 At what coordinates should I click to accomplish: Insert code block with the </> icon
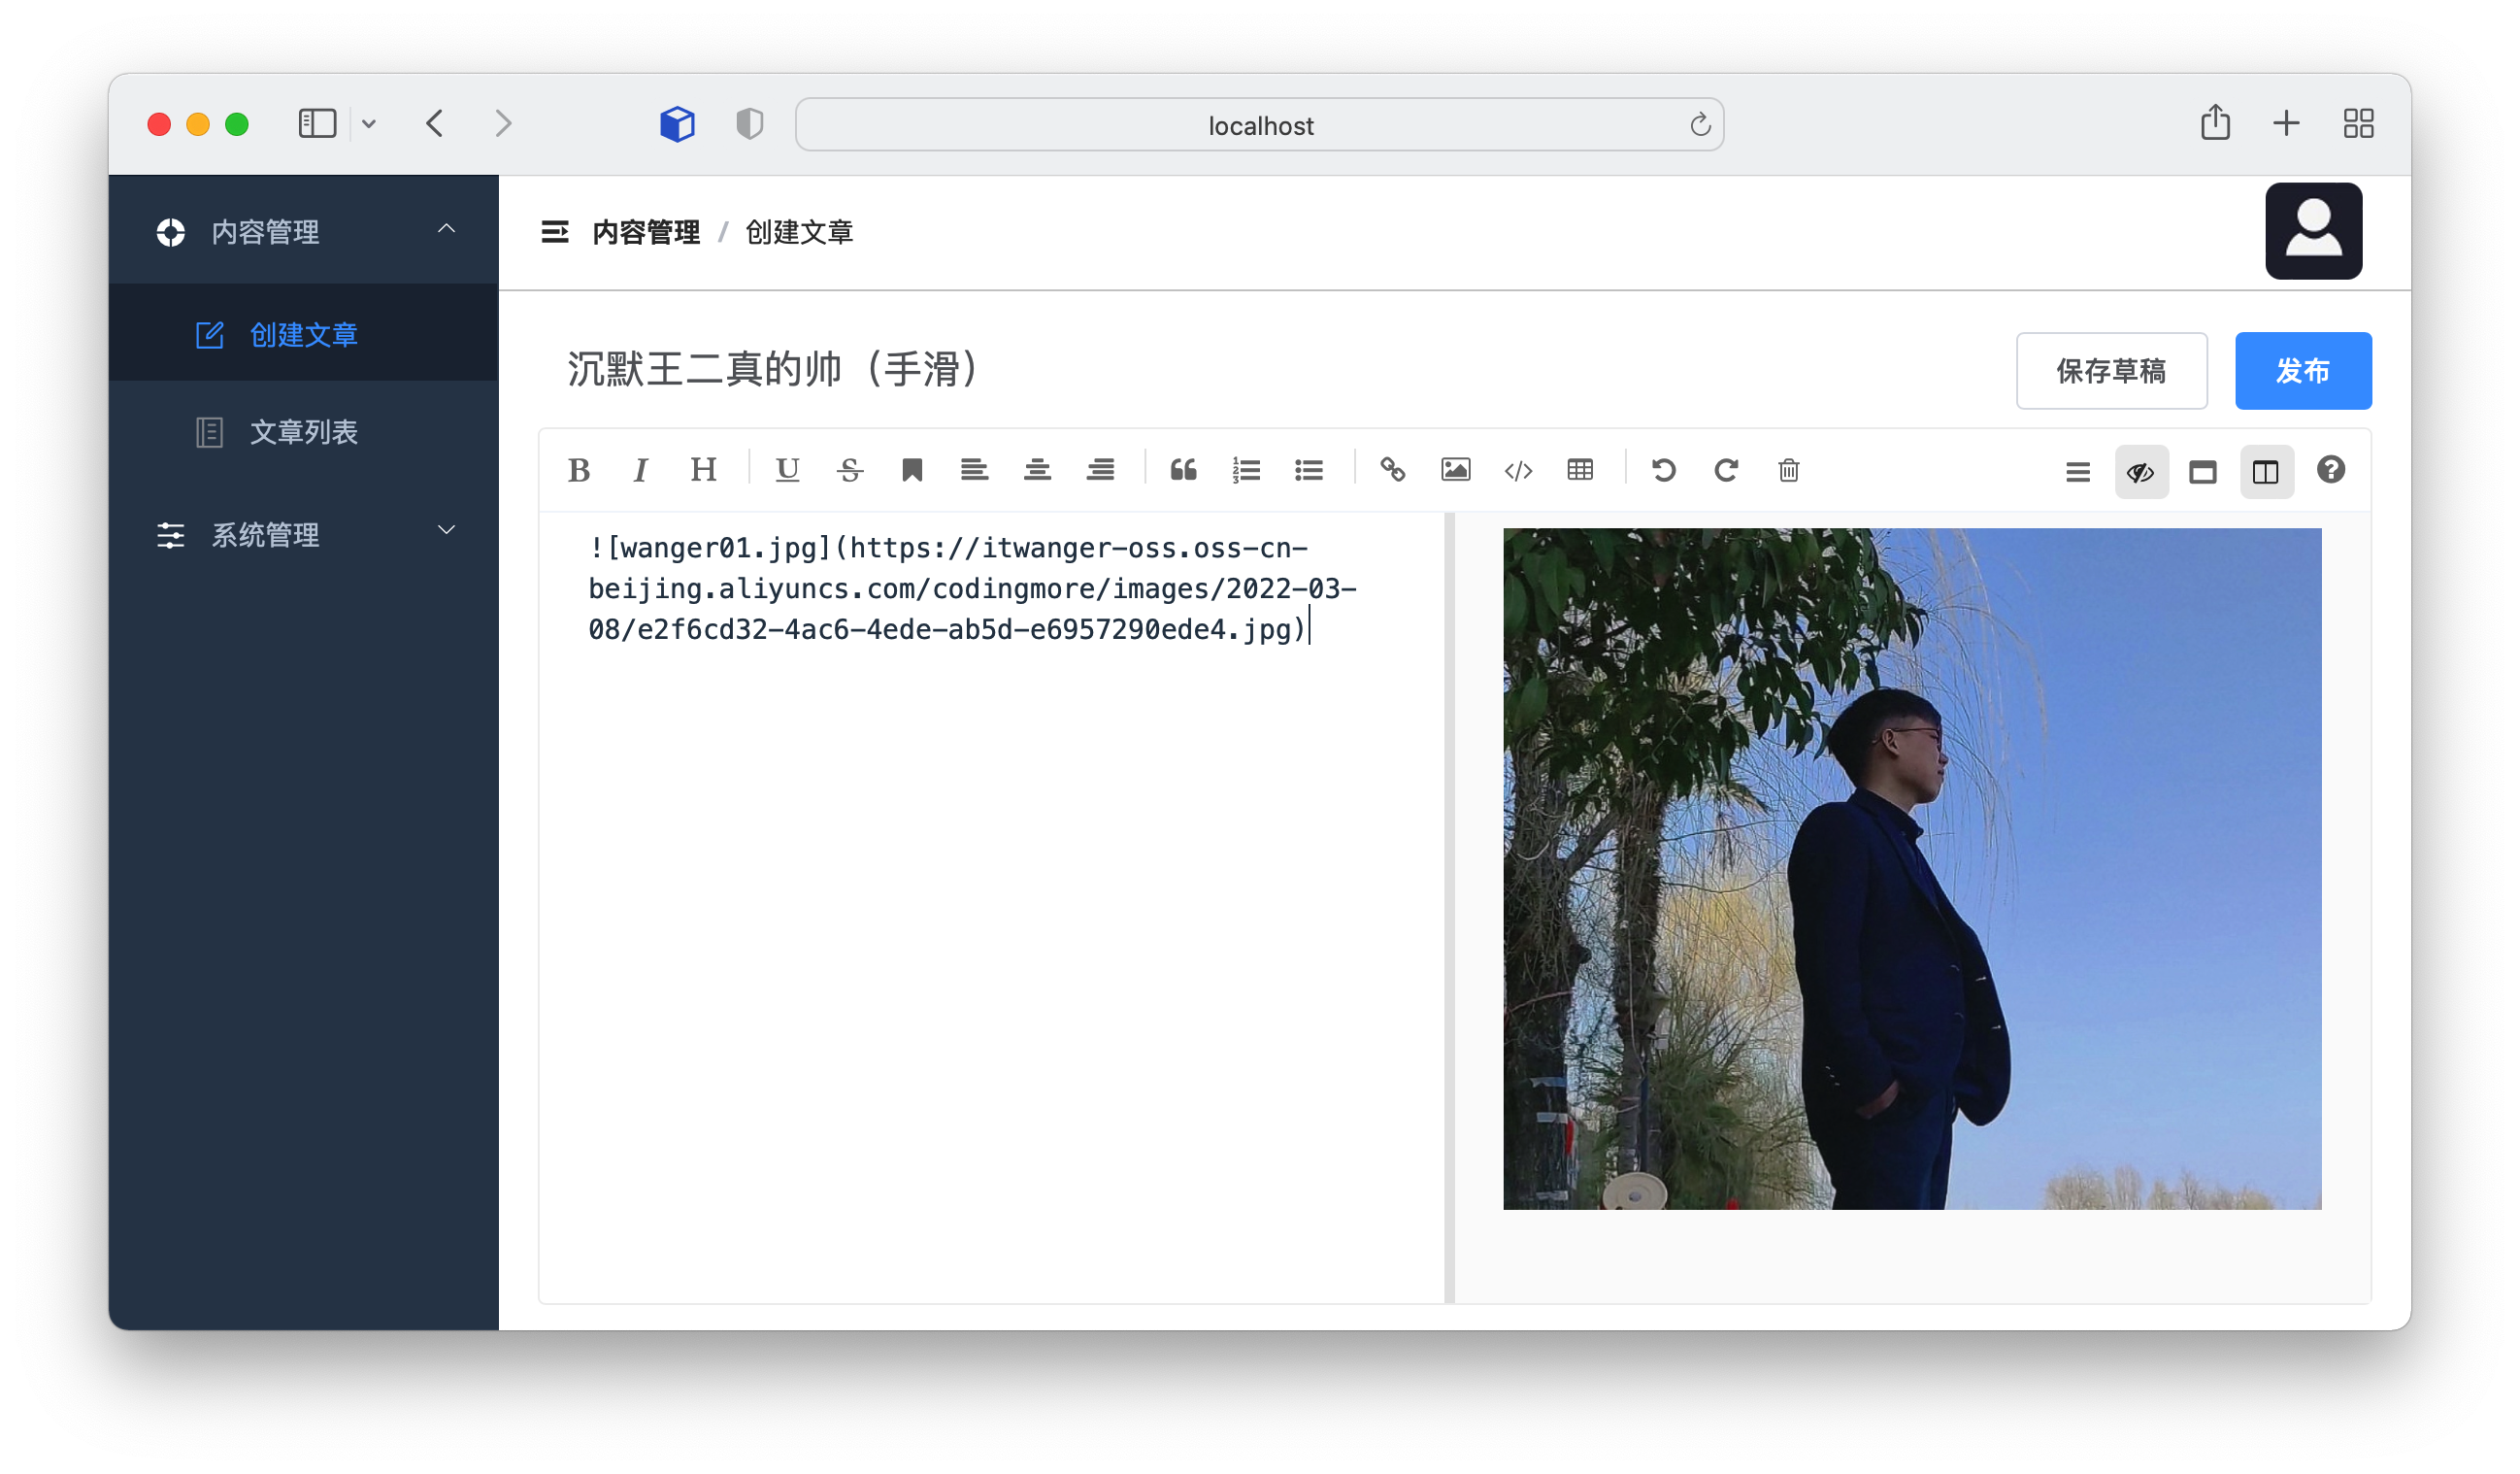(x=1518, y=470)
